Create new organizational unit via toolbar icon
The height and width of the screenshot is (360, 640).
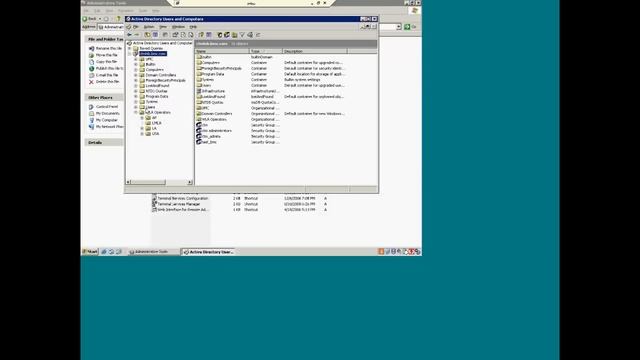(235, 35)
